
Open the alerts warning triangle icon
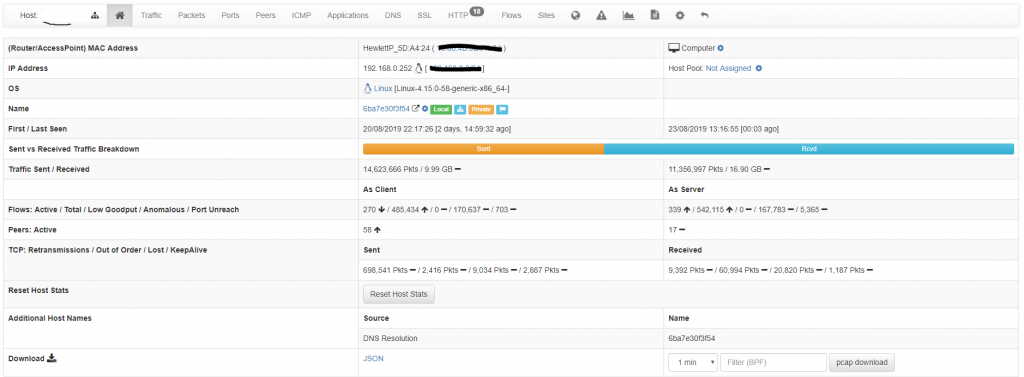[601, 15]
